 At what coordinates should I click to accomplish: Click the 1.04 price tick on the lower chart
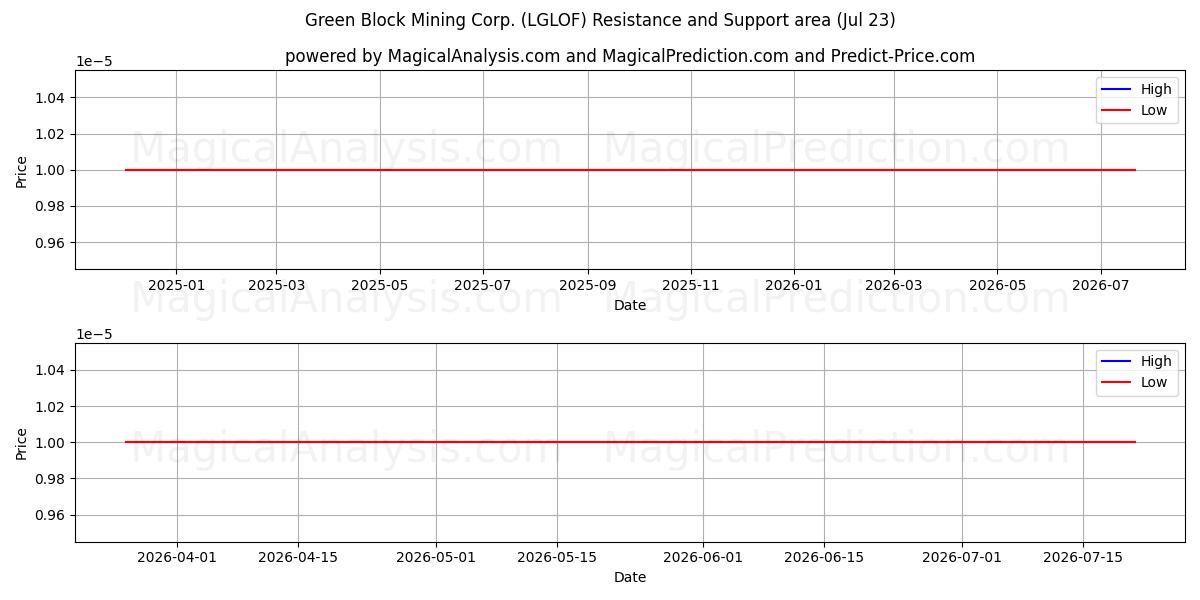(51, 370)
